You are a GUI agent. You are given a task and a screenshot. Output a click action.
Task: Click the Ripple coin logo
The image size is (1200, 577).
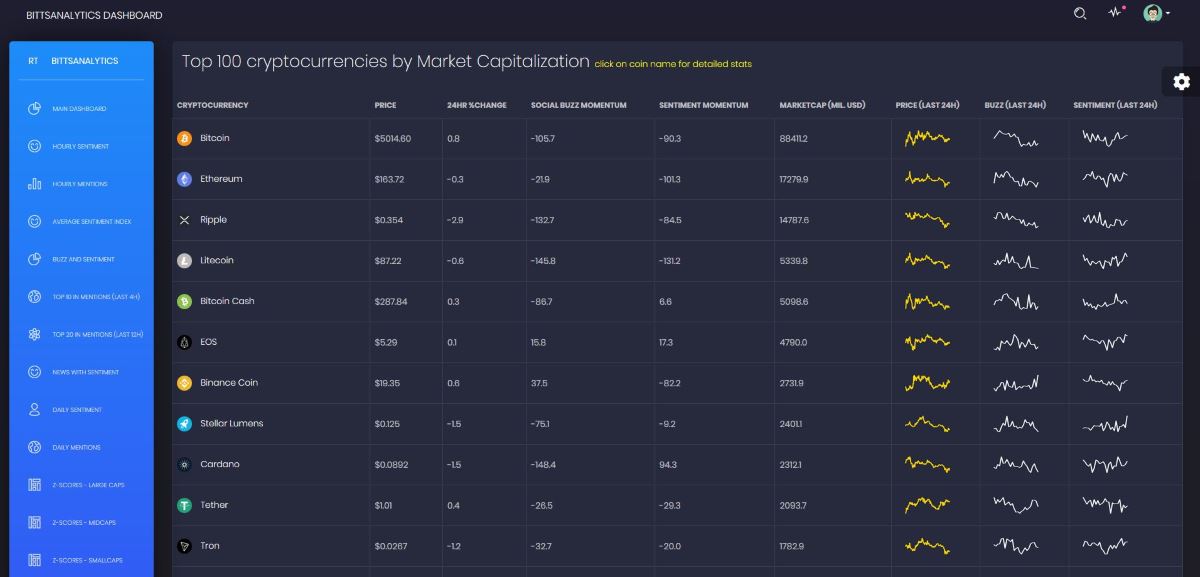click(x=184, y=220)
